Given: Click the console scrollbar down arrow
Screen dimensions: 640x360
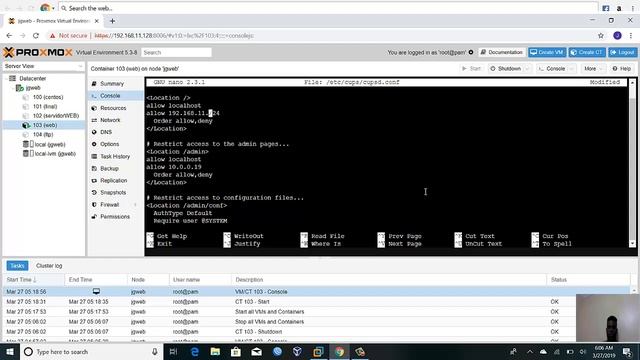Looking at the screenshot, I should coord(632,244).
